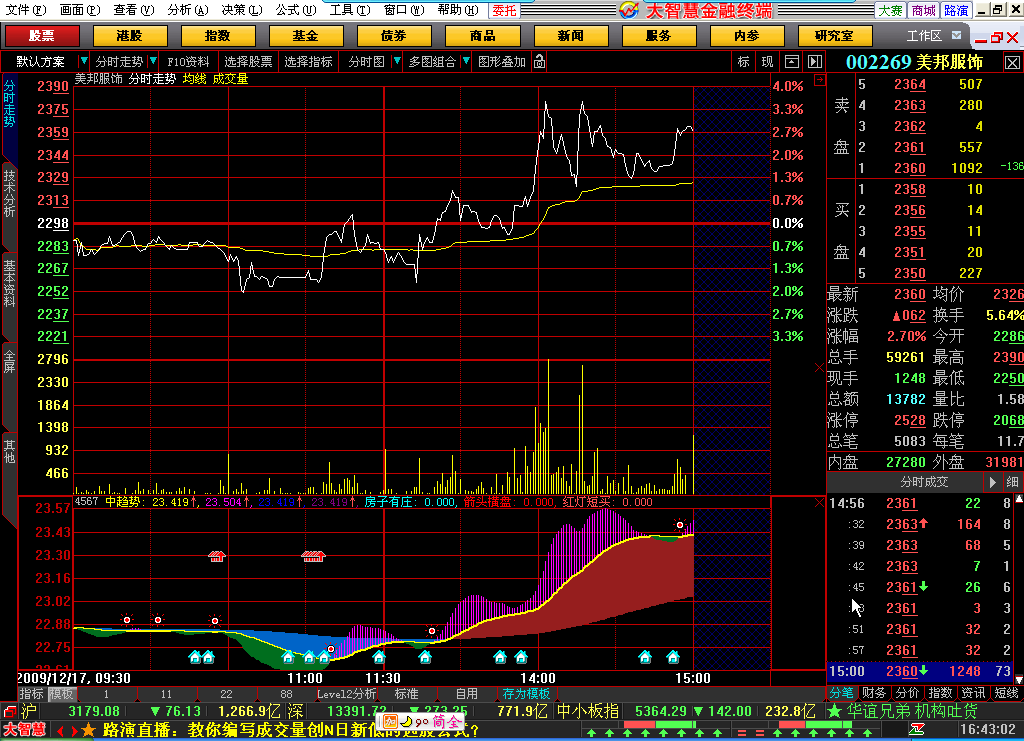Switch to the 财务 right panel tab
The height and width of the screenshot is (741, 1024).
(x=874, y=693)
